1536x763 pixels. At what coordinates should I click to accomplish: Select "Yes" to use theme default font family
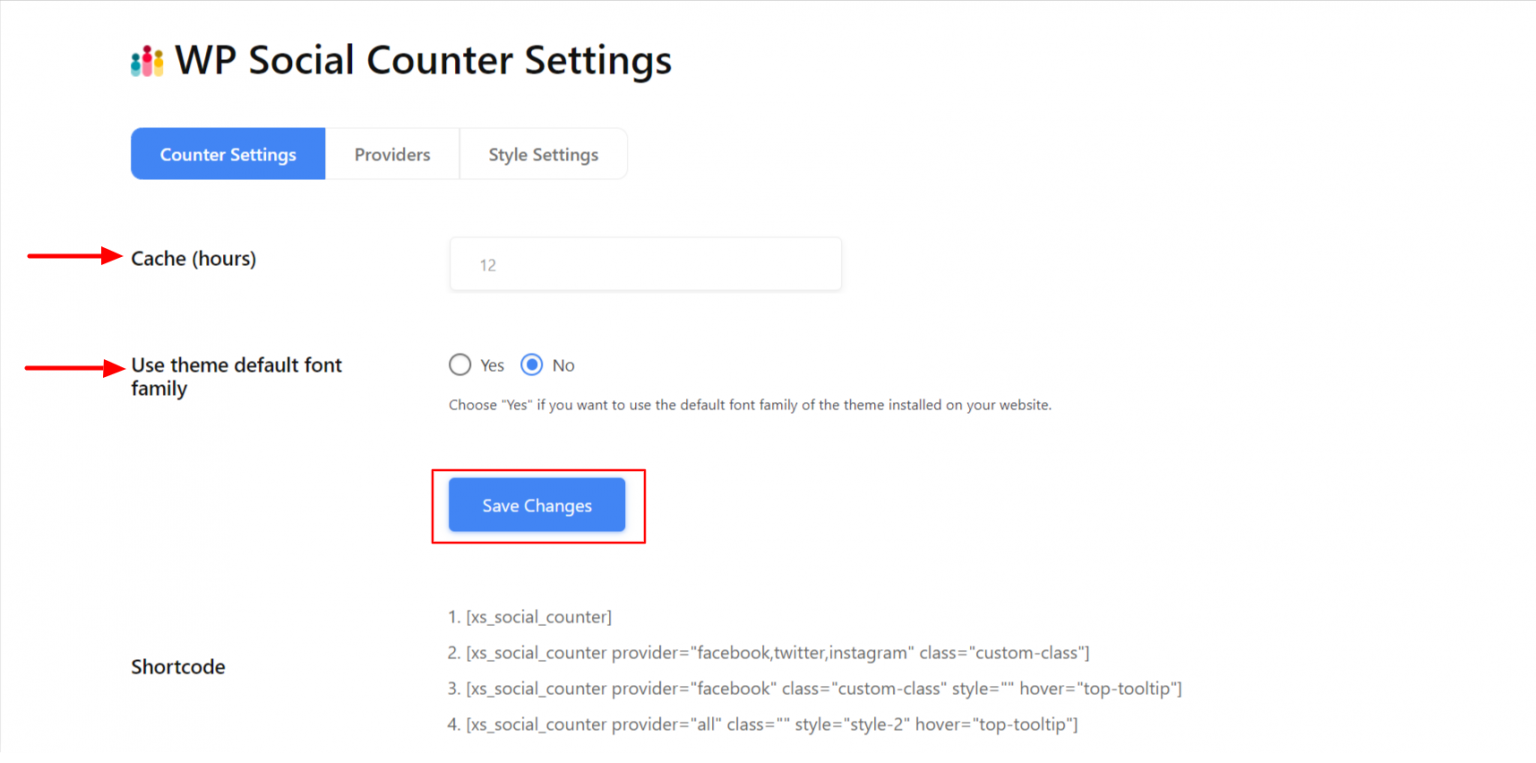[x=460, y=365]
